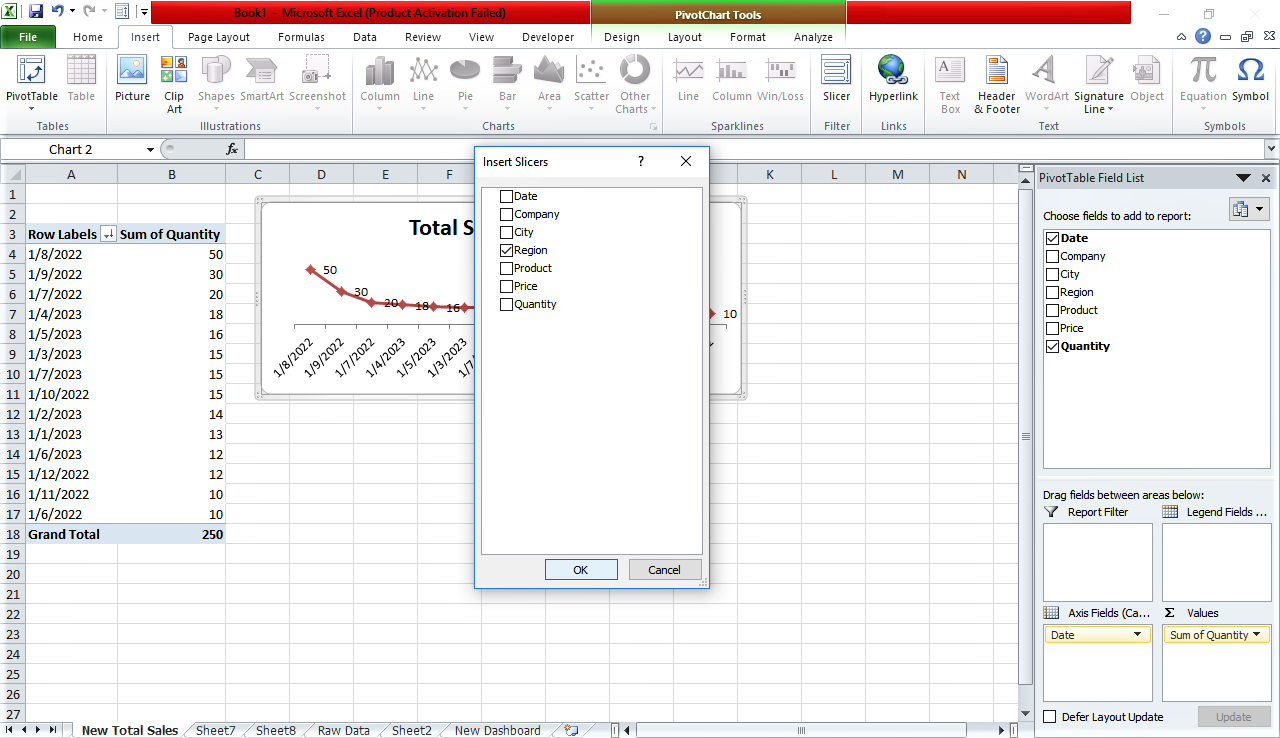The image size is (1280, 738).
Task: Click the Slicer button in Filter group
Action: [x=836, y=80]
